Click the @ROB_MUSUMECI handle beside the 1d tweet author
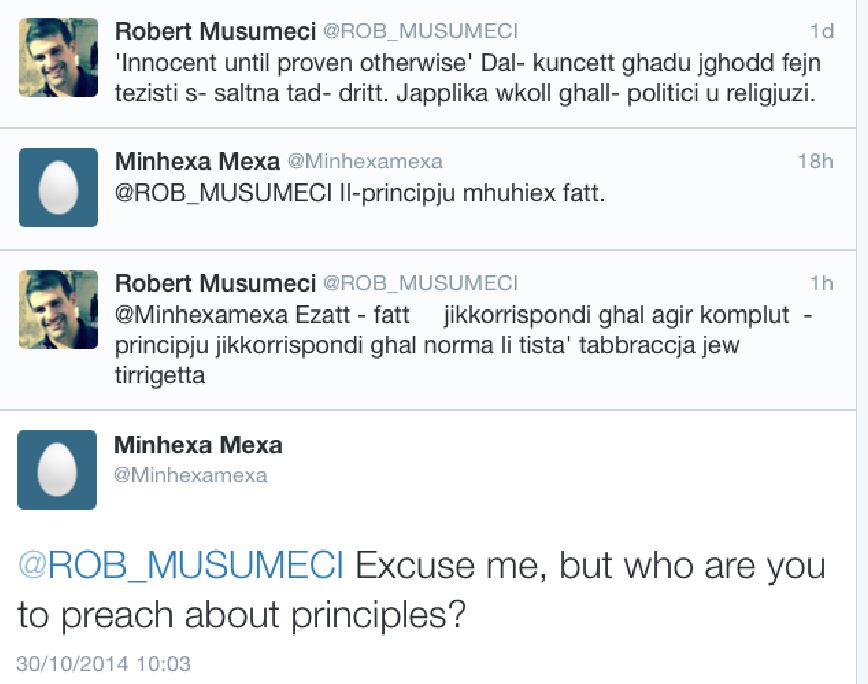The width and height of the screenshot is (868, 684). click(420, 31)
